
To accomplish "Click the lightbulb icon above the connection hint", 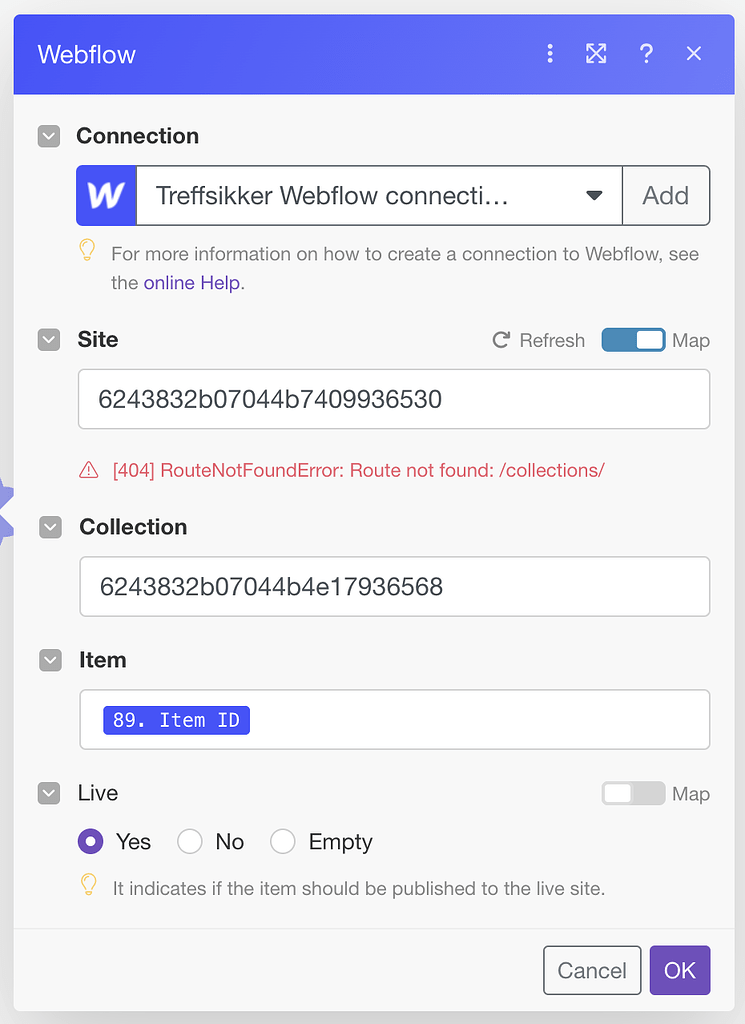I will point(88,253).
